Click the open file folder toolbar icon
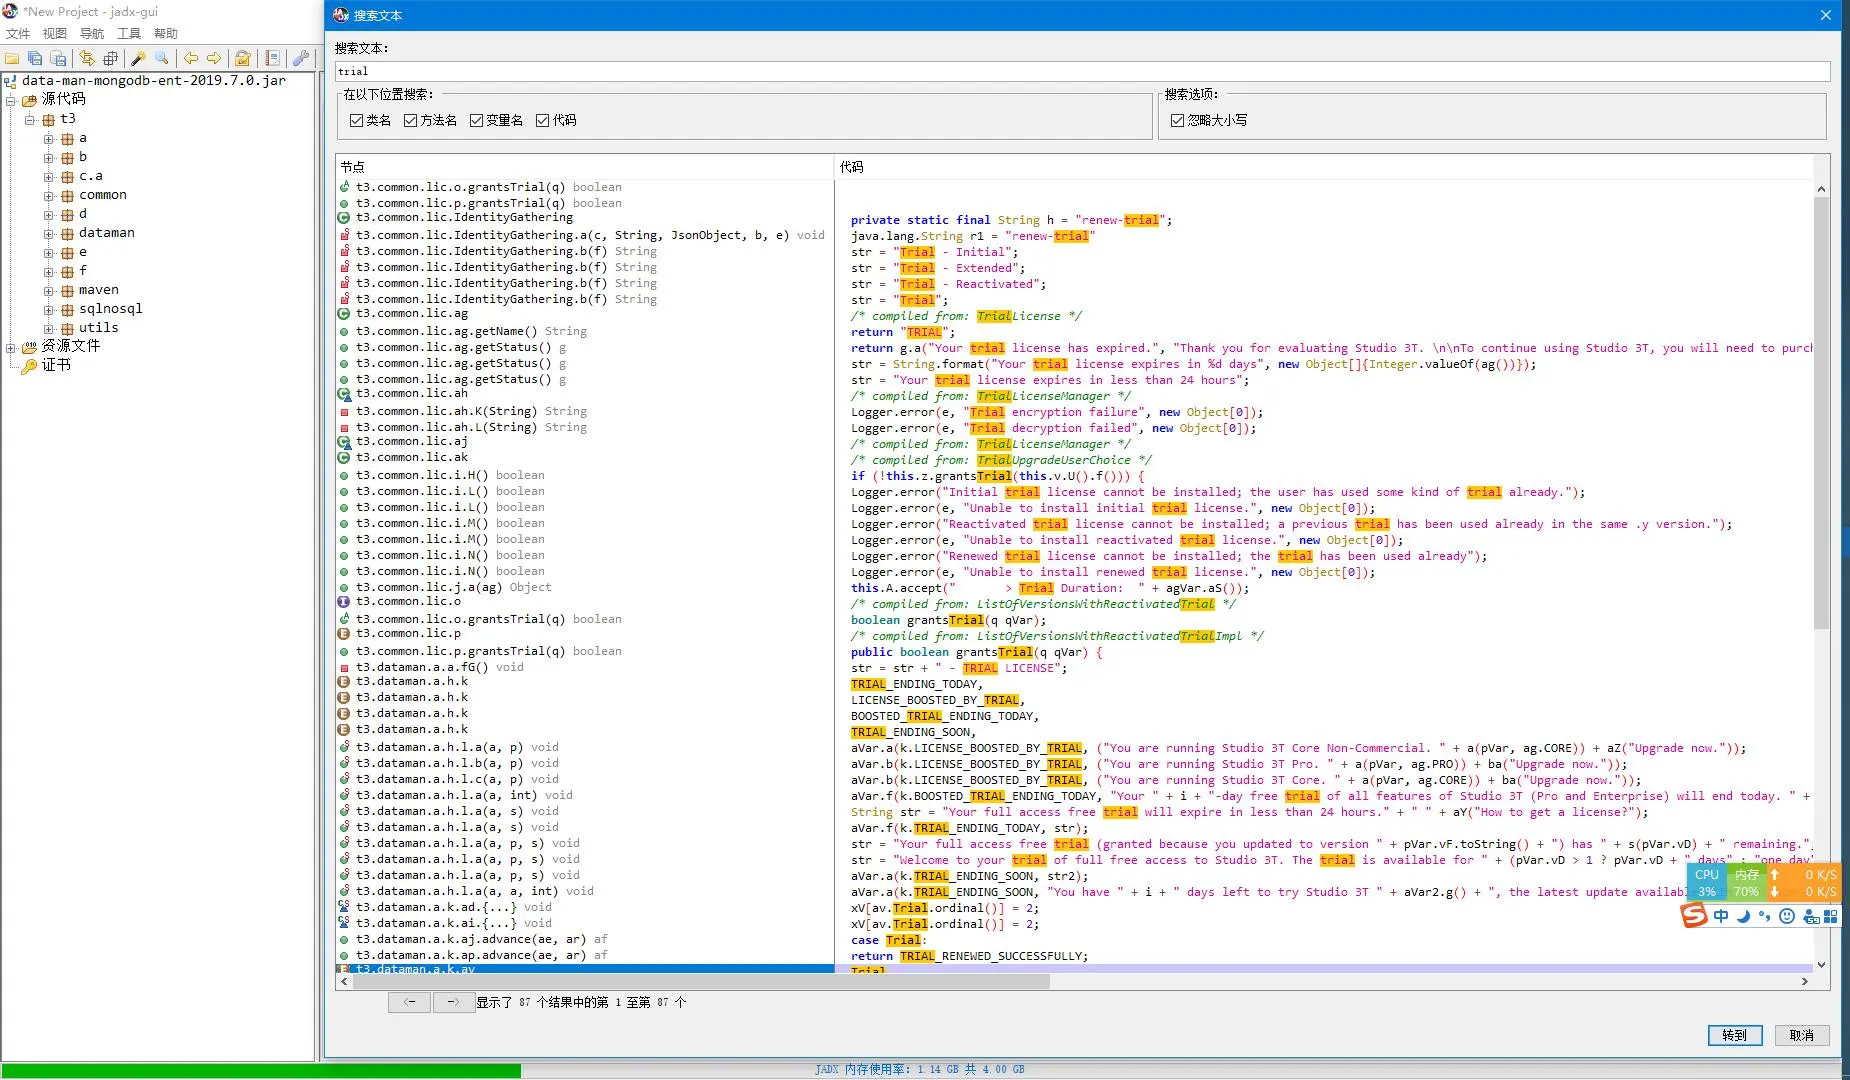The image size is (1850, 1080). click(x=12, y=58)
